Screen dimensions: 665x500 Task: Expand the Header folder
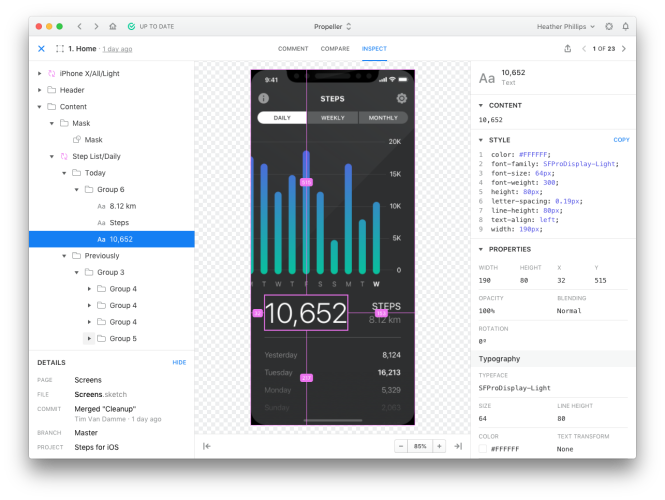pyautogui.click(x=39, y=90)
